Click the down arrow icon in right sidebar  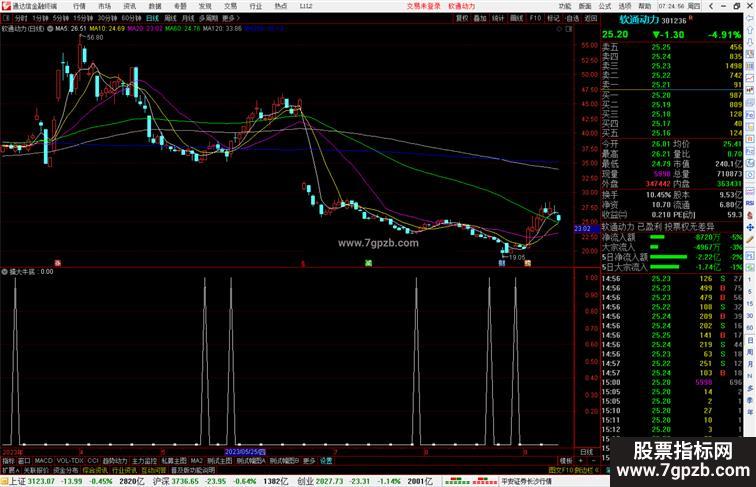(750, 42)
